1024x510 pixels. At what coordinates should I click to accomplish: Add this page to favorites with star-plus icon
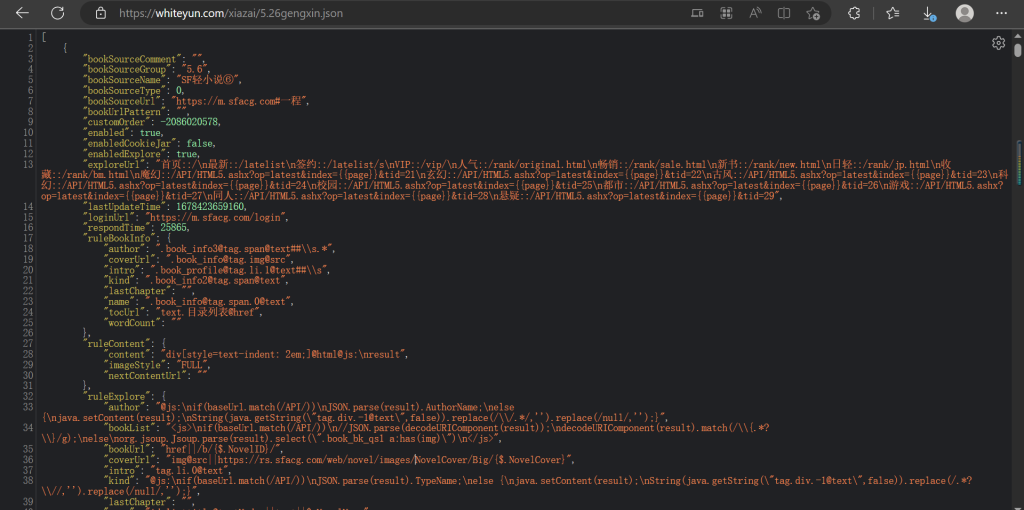[813, 13]
